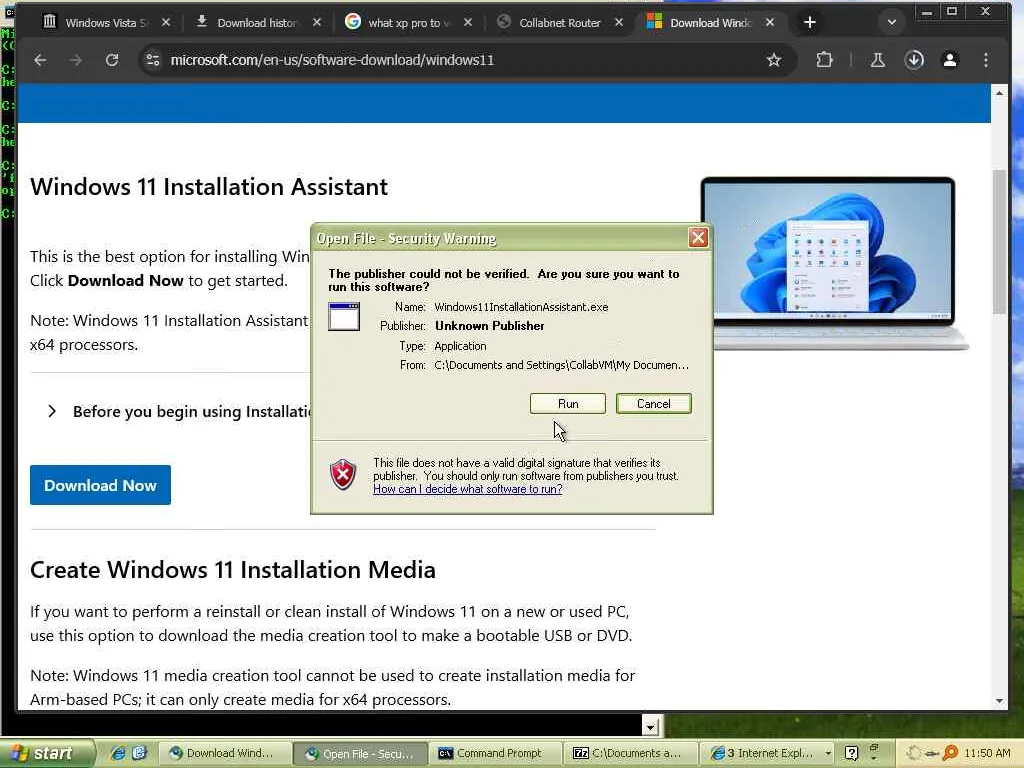Cancel the Security Warning dialog

click(x=653, y=404)
